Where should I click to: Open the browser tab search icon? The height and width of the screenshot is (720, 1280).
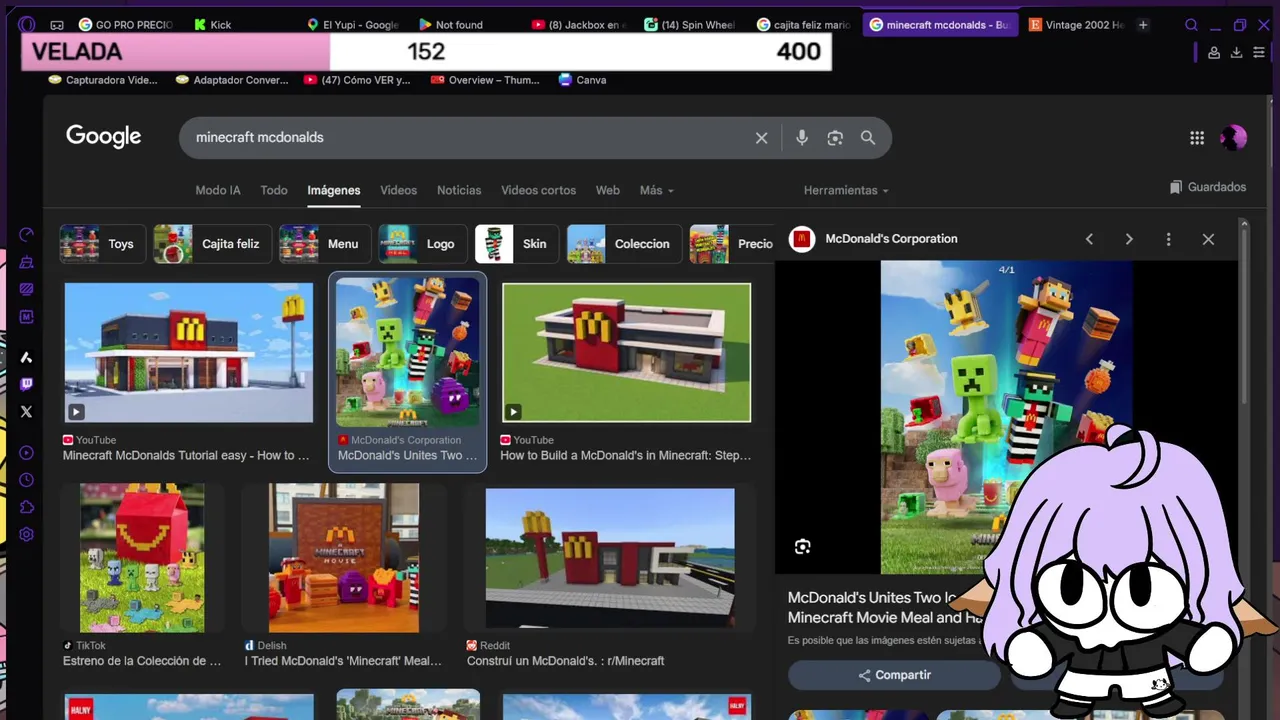(x=1191, y=25)
